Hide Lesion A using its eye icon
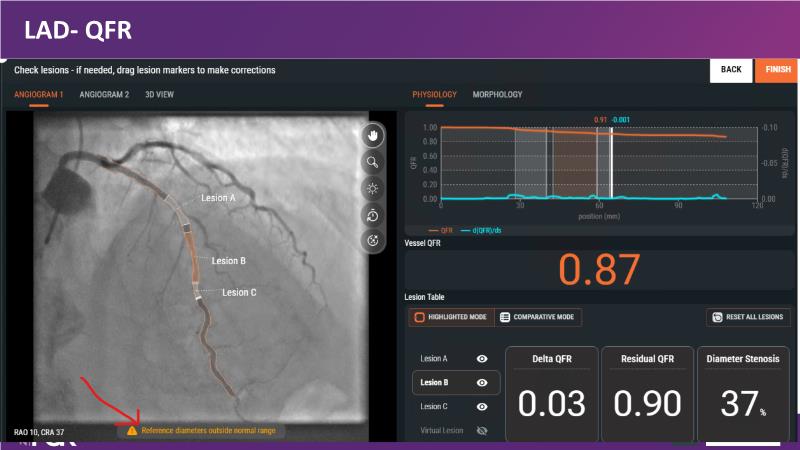 click(x=482, y=358)
